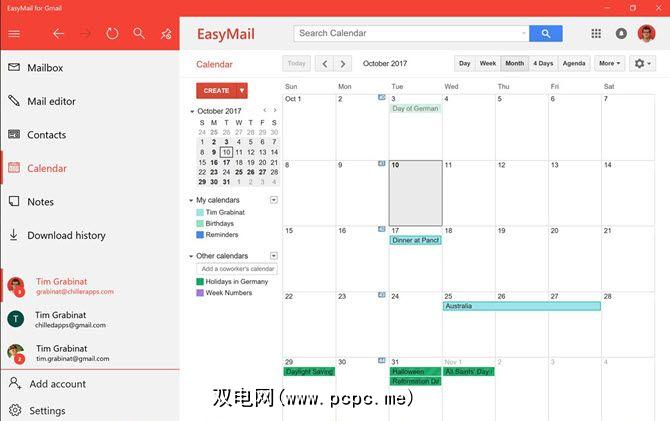Image resolution: width=670 pixels, height=421 pixels.
Task: Click the Add account person icon
Action: (15, 383)
